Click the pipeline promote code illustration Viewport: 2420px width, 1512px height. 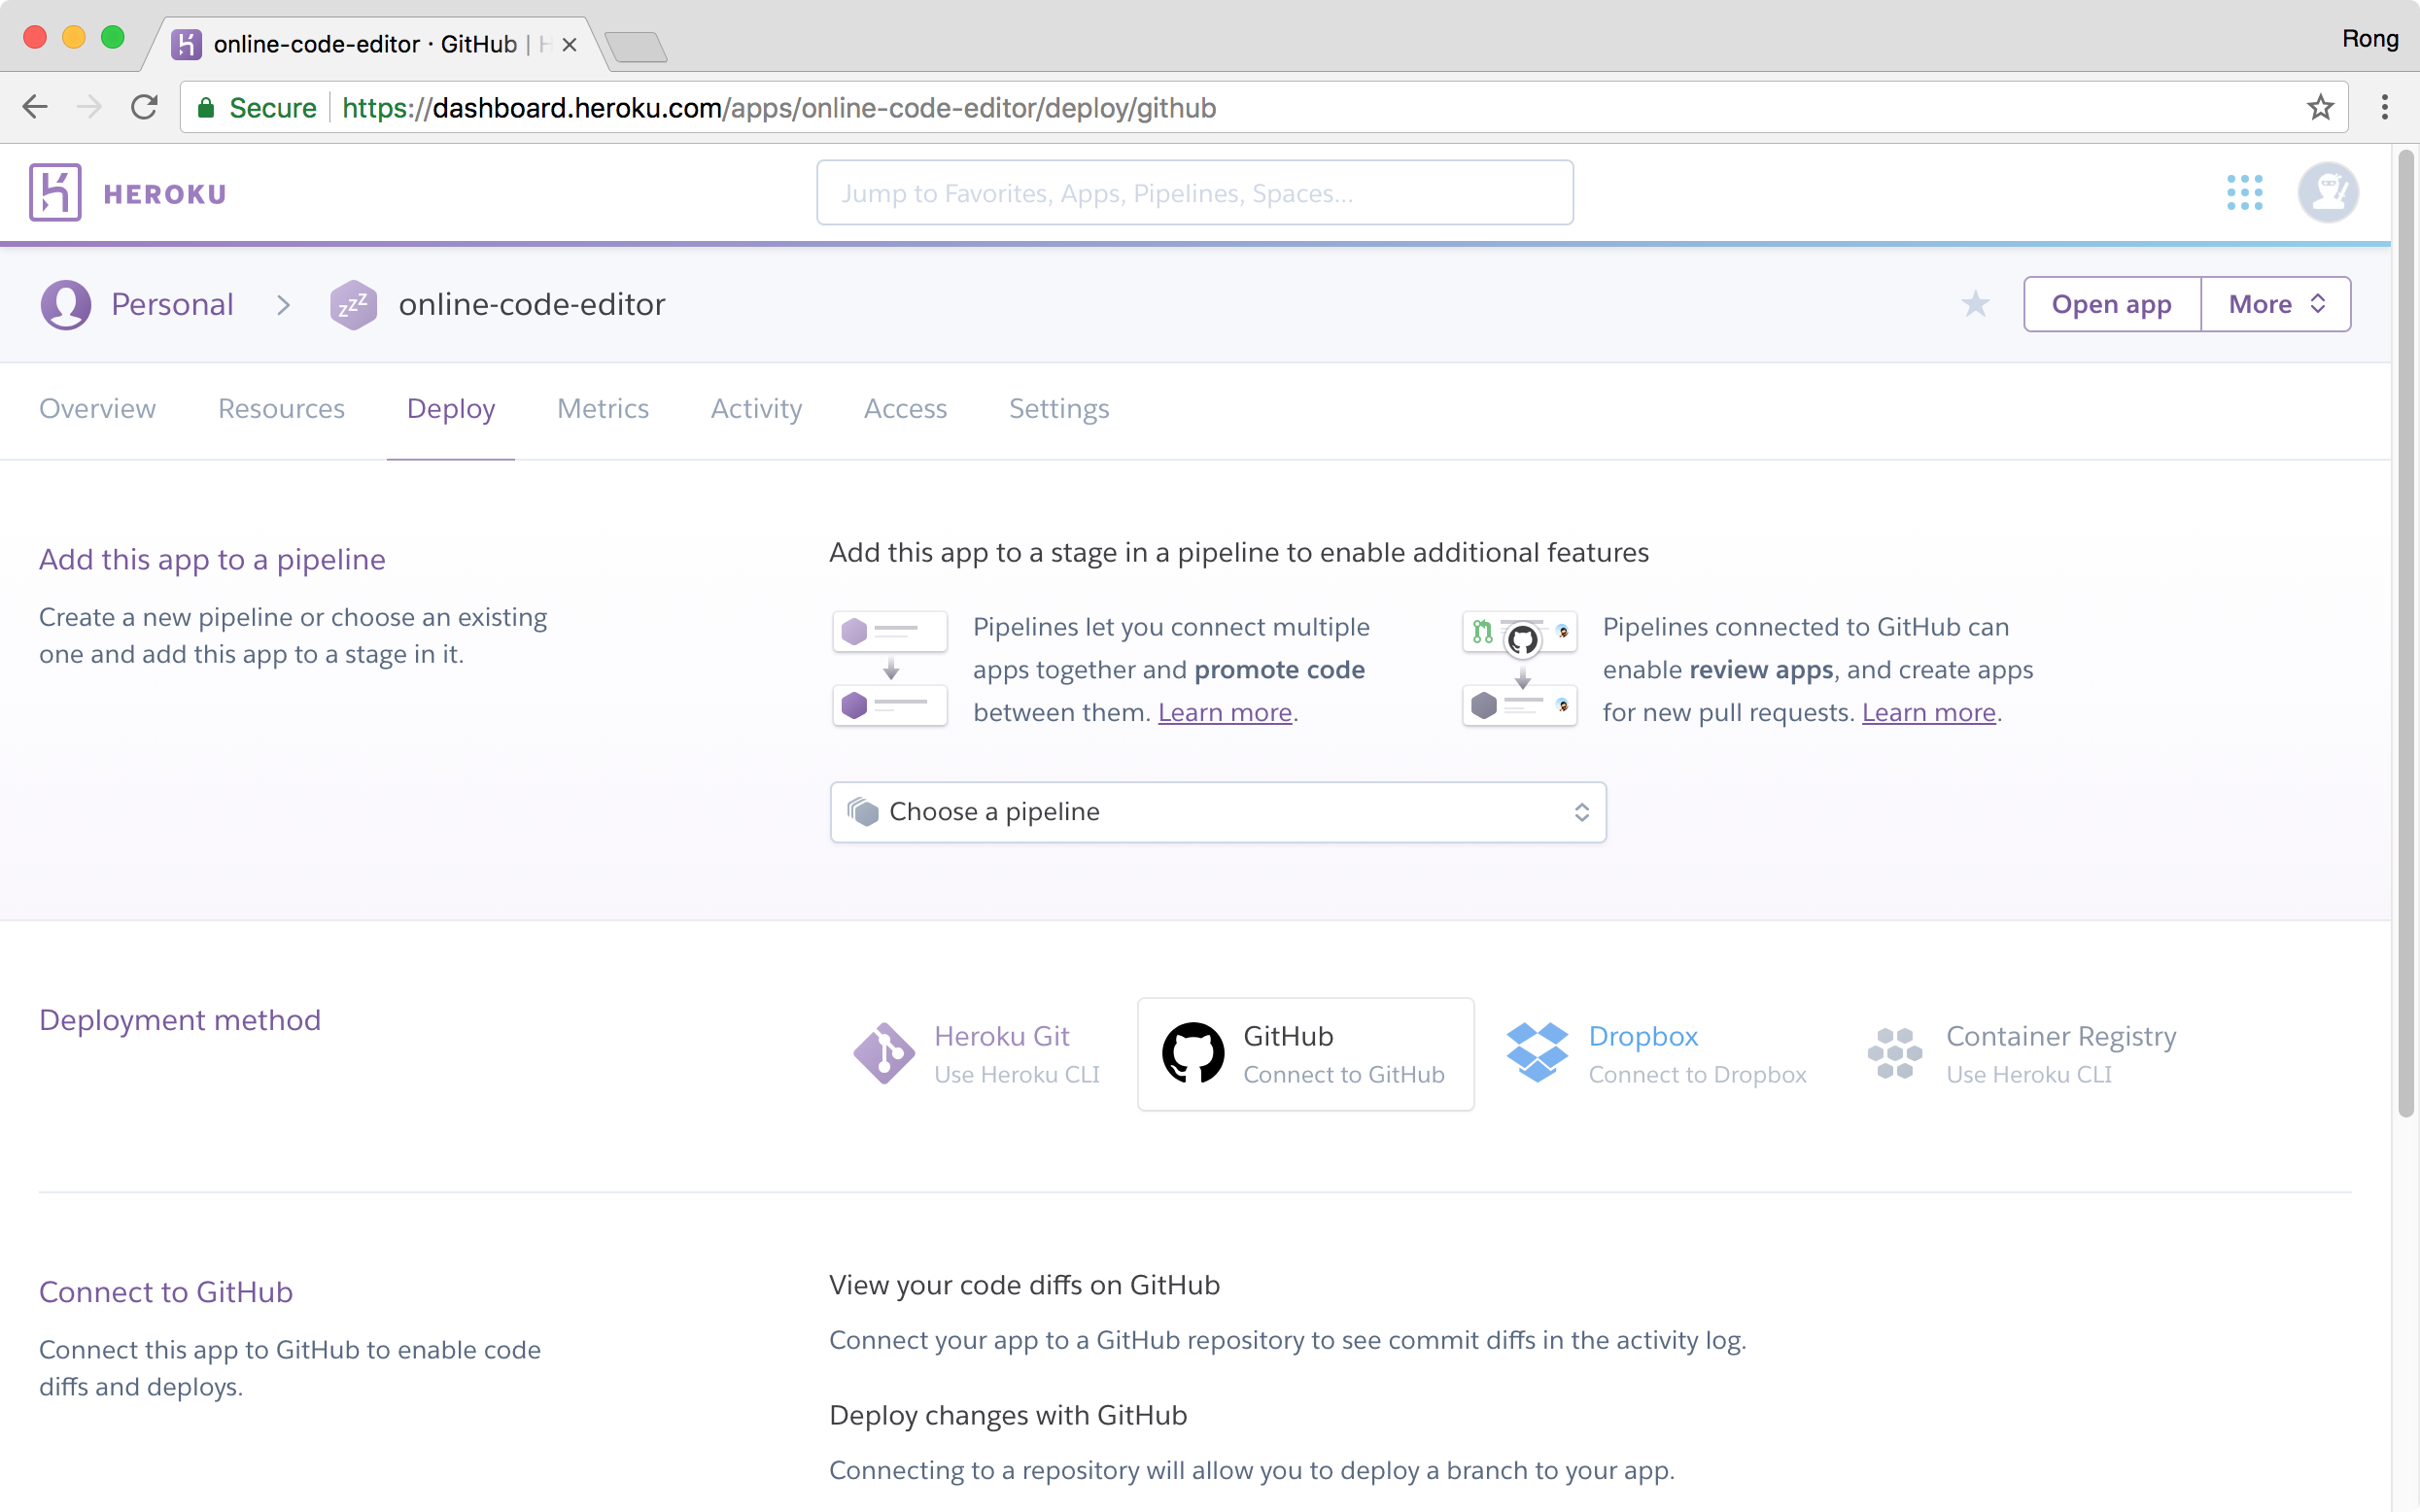pyautogui.click(x=890, y=668)
